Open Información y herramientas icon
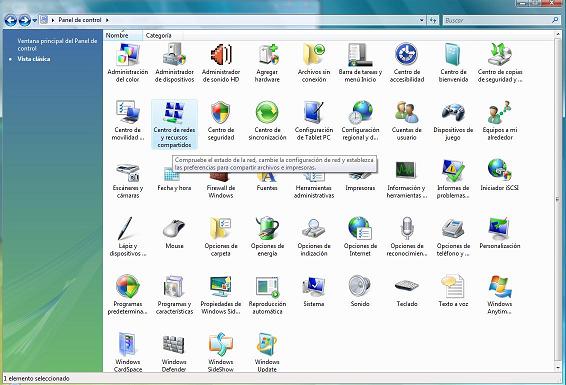 406,171
